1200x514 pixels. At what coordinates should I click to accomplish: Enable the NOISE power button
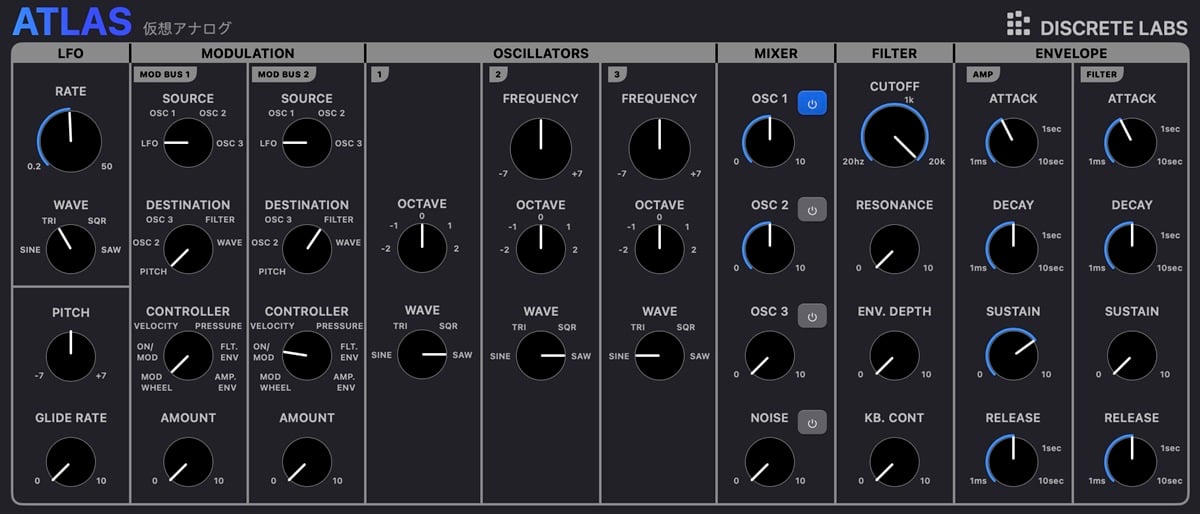(x=812, y=423)
